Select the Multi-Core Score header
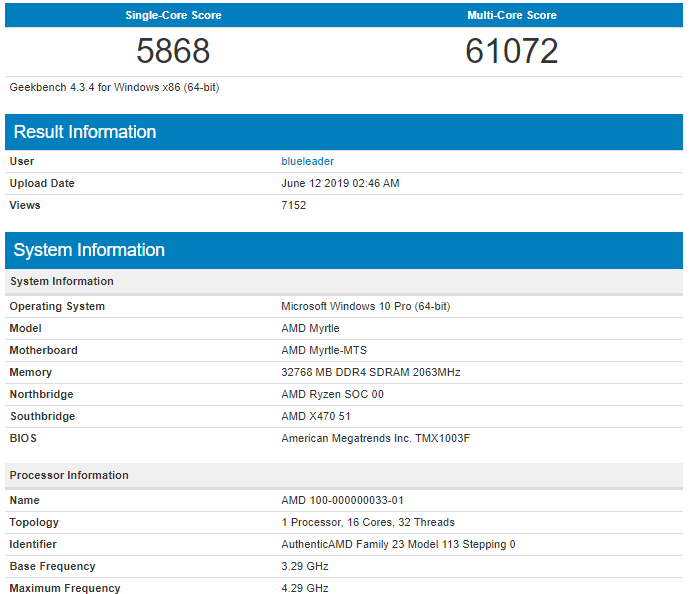The image size is (692, 594). (512, 15)
